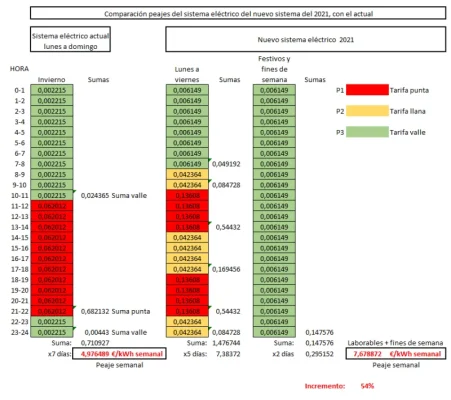Select the 7,38372 x5 días value
This screenshot has width=451, height=400.
pos(228,354)
